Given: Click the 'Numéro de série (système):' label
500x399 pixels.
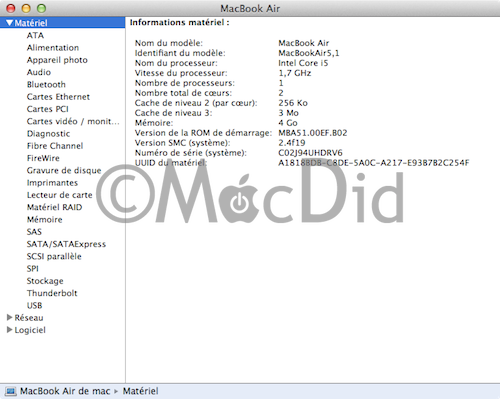Looking at the screenshot, I should [x=191, y=153].
